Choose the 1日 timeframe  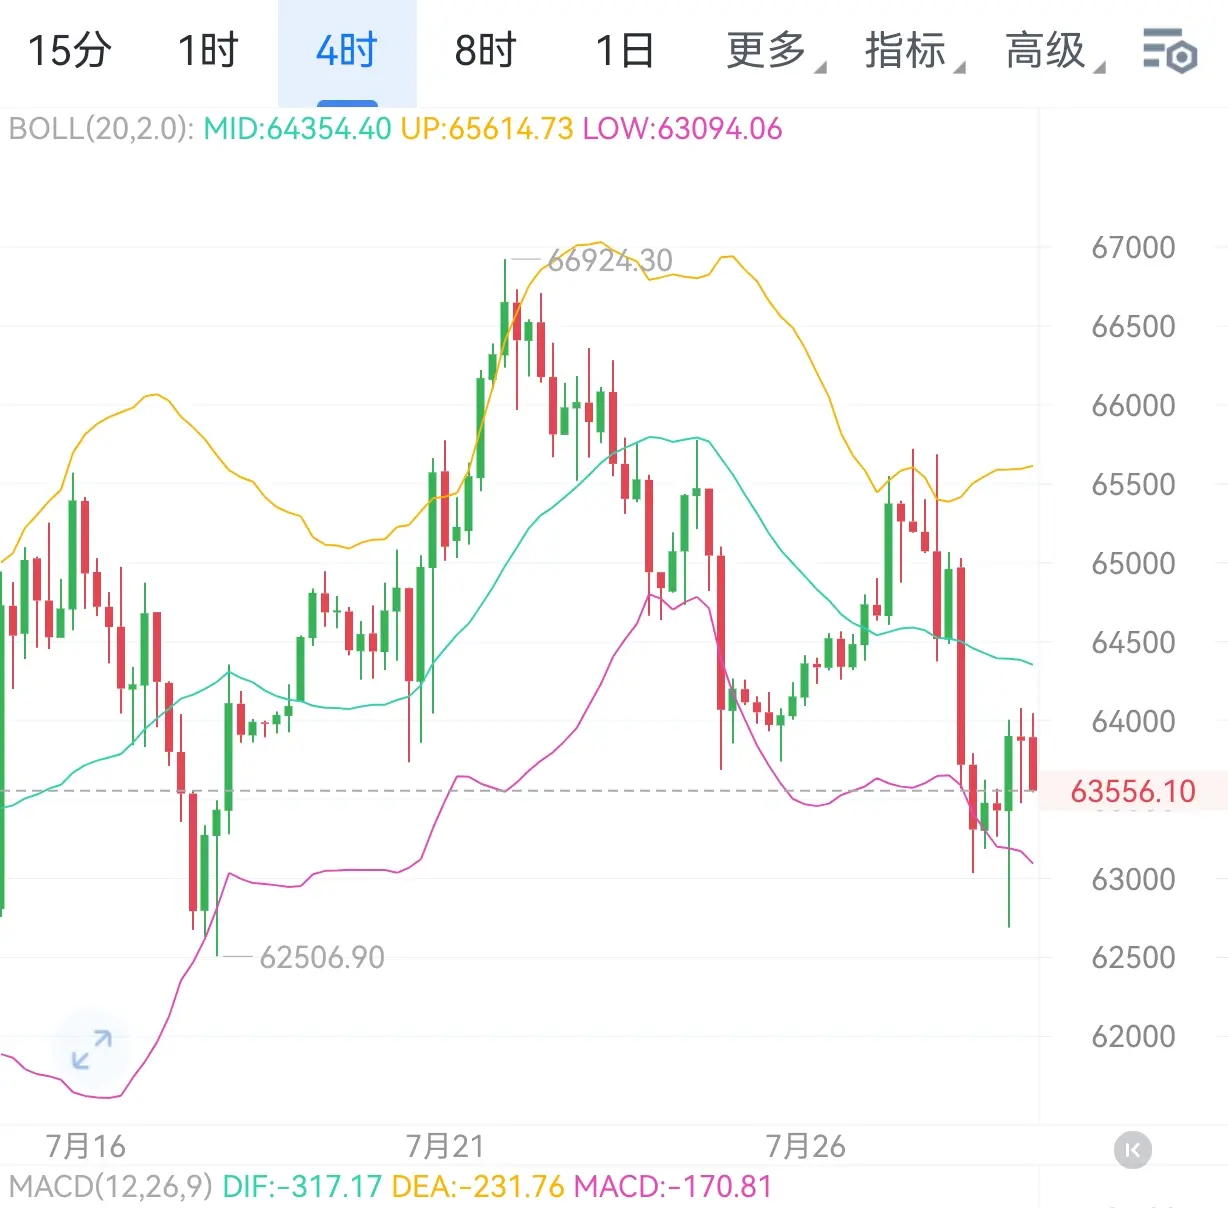pyautogui.click(x=625, y=51)
